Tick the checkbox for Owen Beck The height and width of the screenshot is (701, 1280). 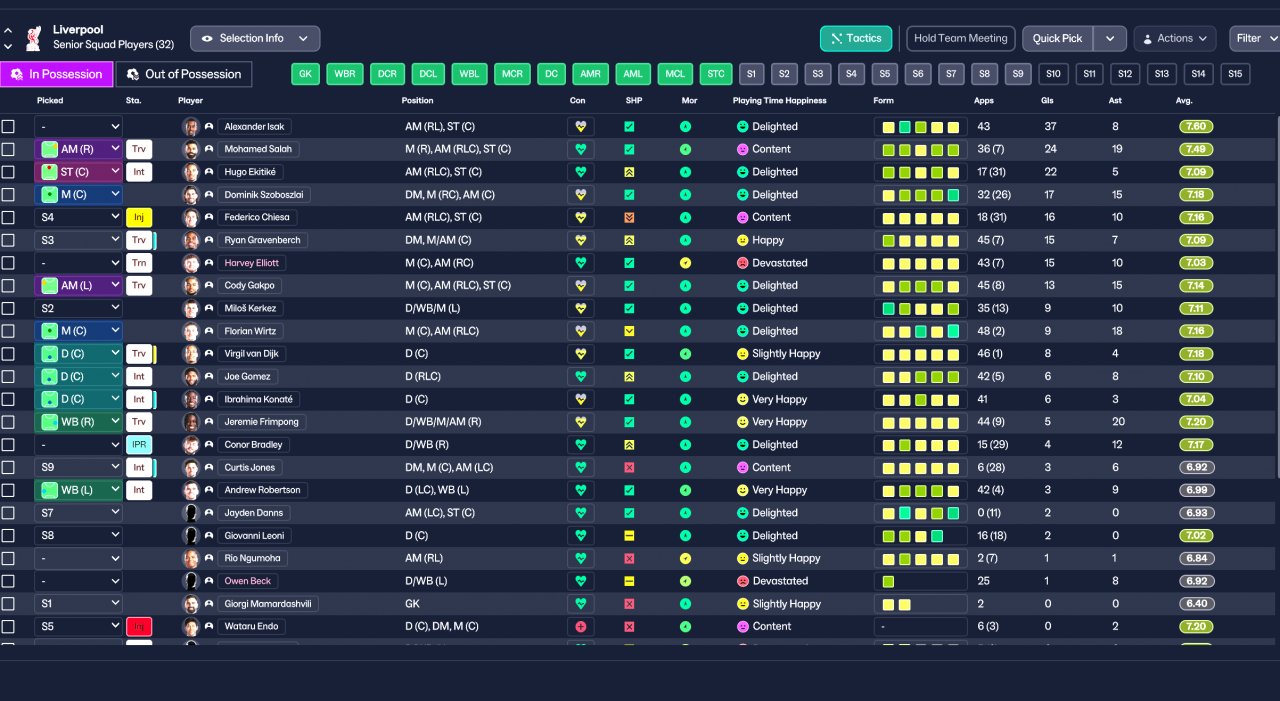pos(8,581)
